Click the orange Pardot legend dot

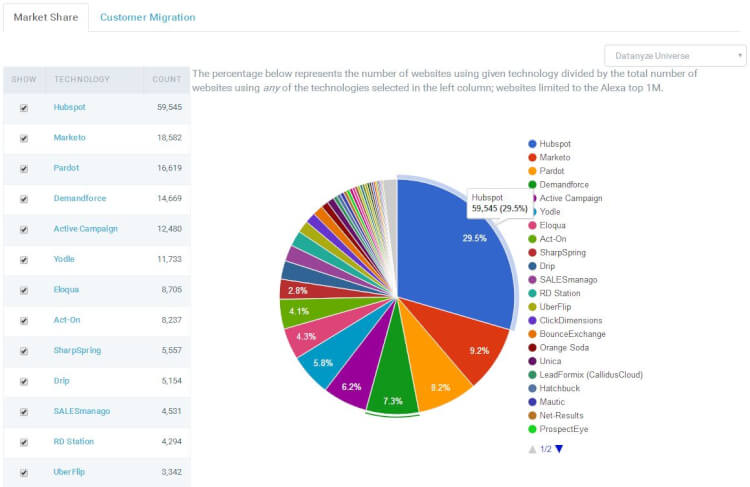(x=532, y=171)
